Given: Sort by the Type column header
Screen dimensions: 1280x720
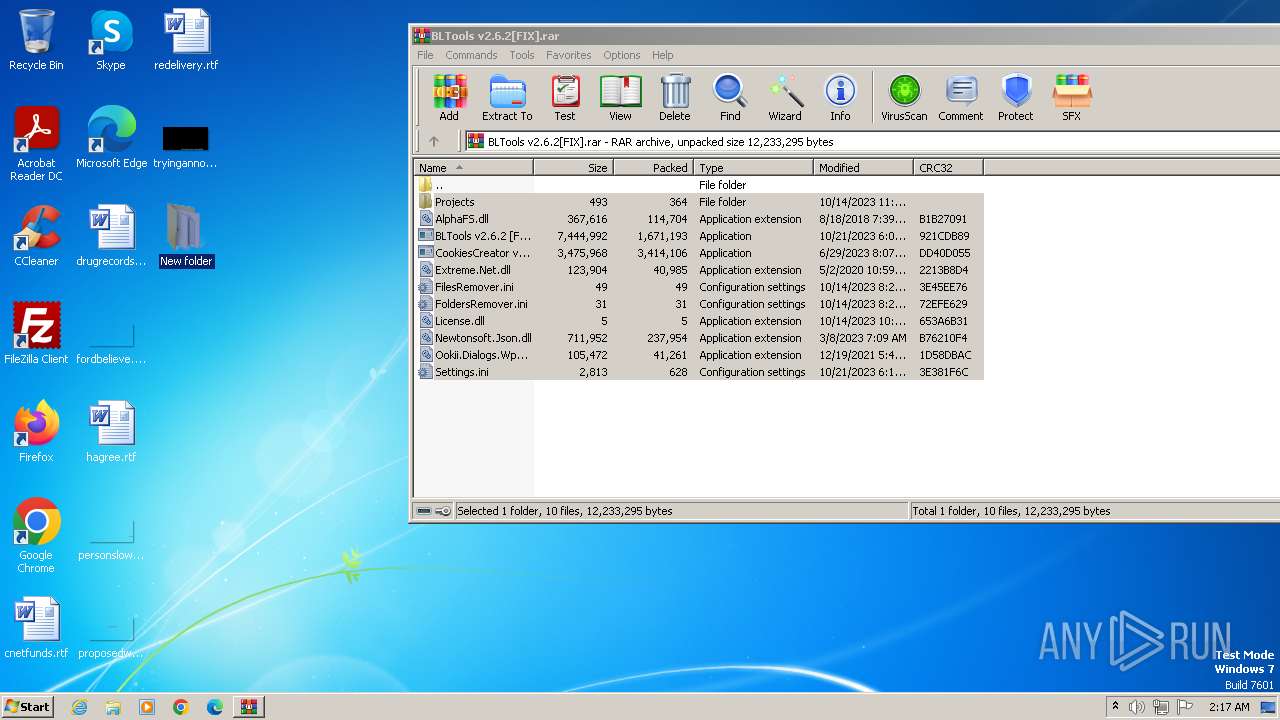Looking at the screenshot, I should pos(753,167).
